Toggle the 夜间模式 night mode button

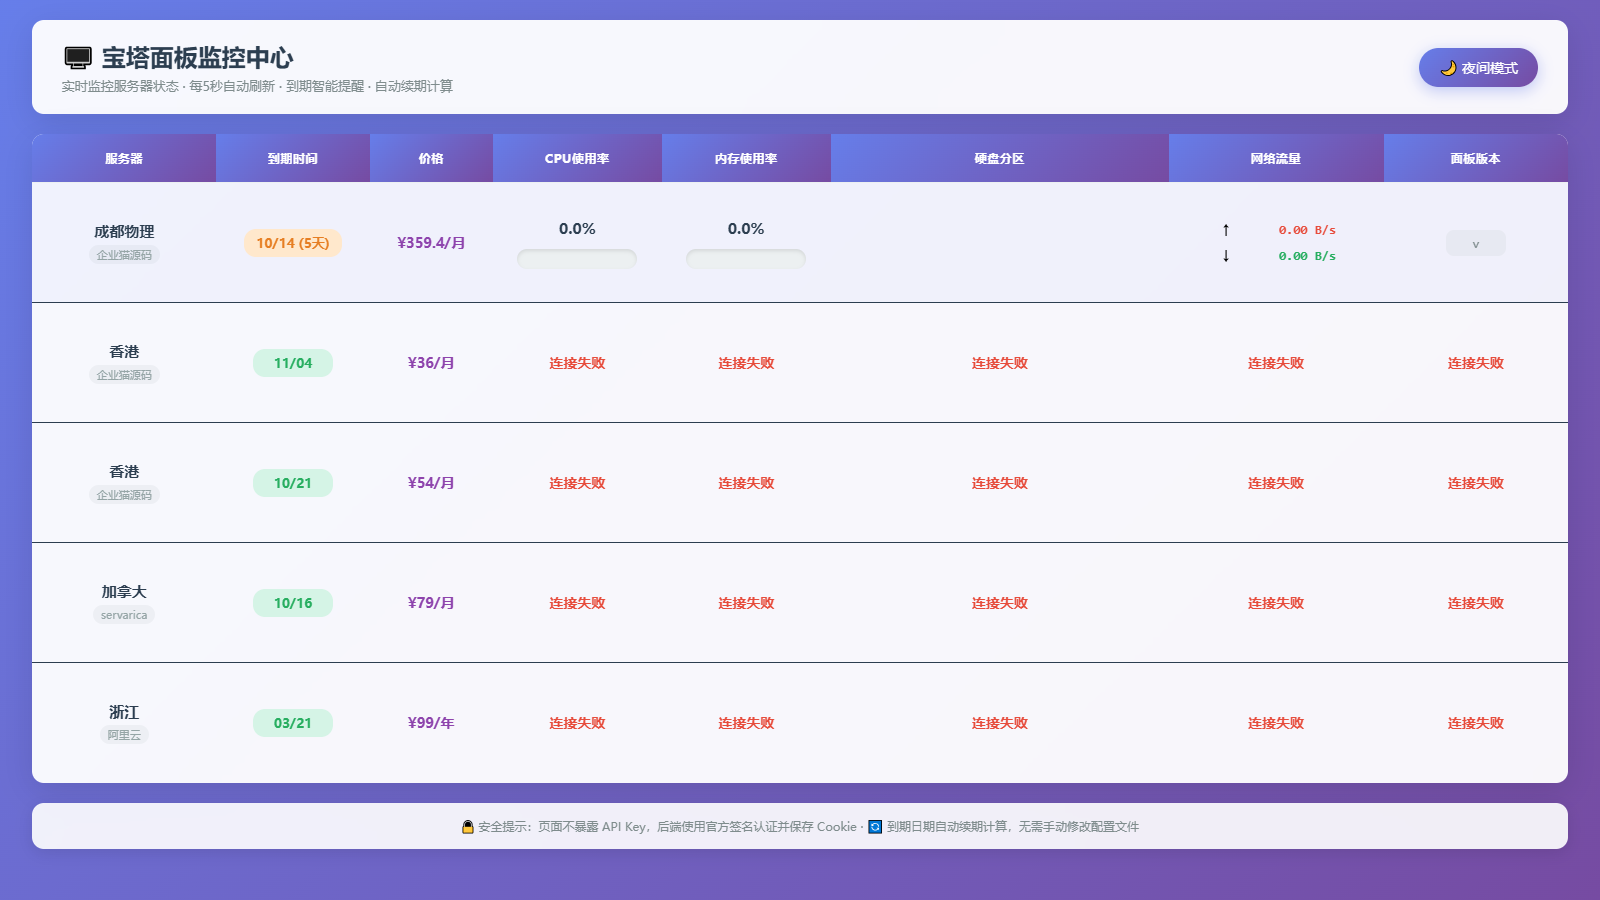point(1477,68)
